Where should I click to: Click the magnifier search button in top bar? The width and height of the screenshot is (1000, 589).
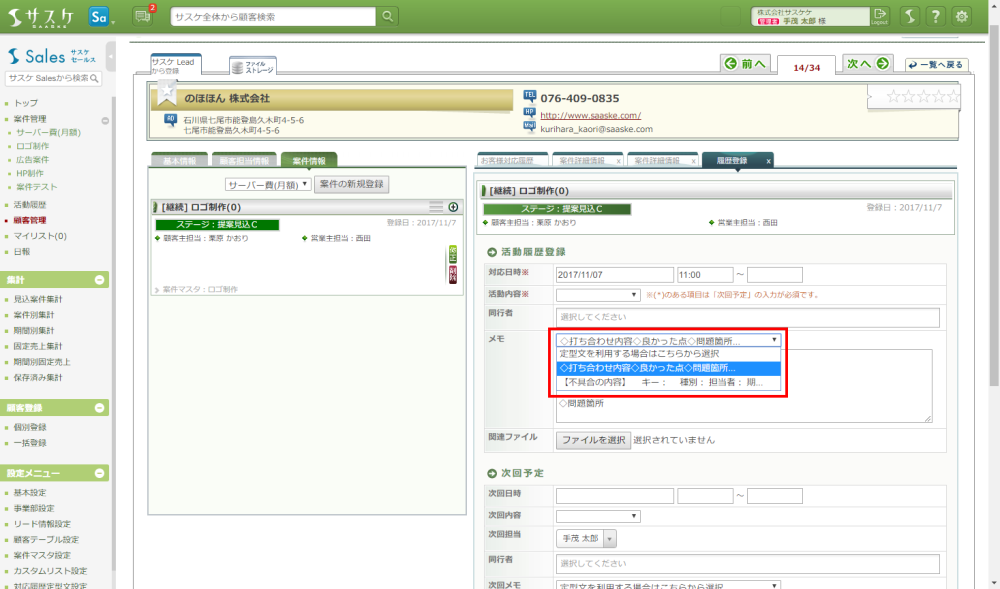coord(387,16)
